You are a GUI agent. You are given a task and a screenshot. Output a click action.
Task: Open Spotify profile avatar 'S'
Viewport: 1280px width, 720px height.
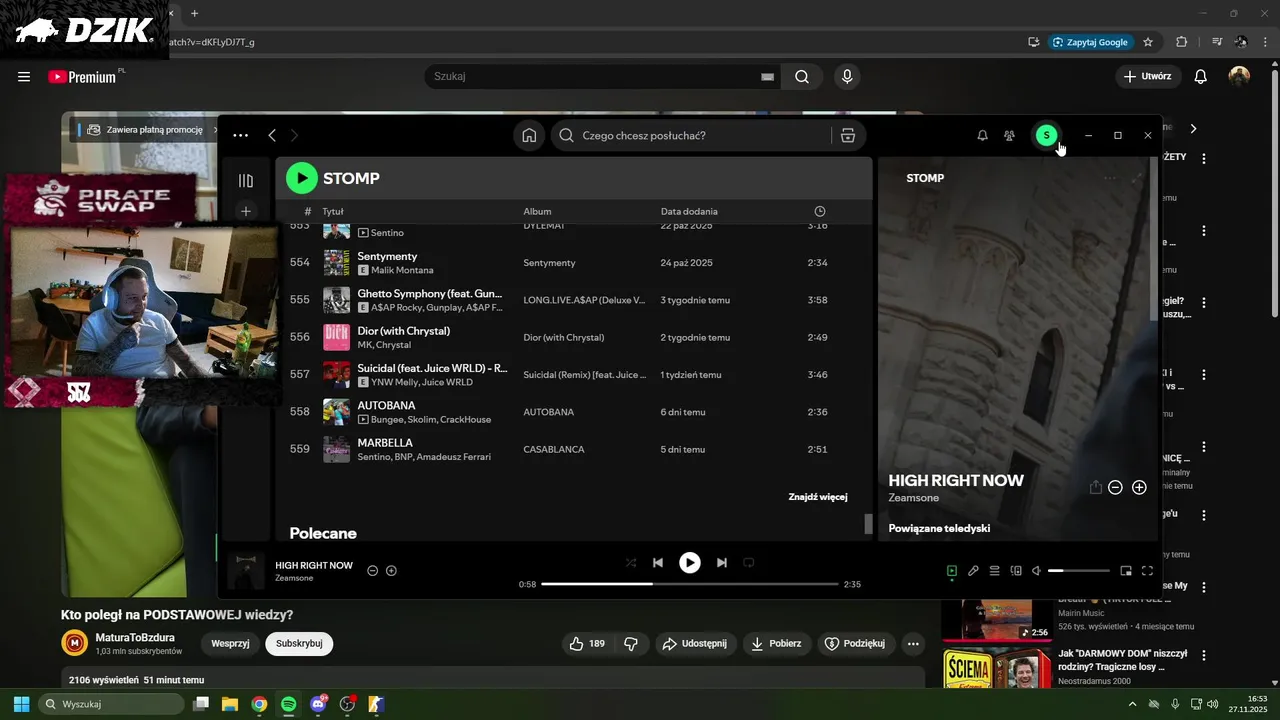(1046, 136)
